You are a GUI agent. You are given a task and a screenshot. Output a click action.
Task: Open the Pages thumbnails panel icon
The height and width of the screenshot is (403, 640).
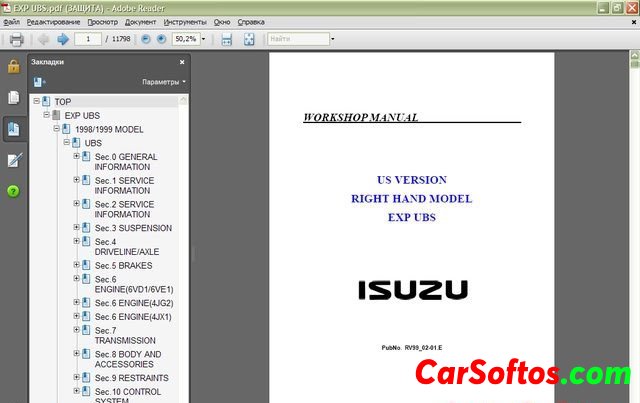pyautogui.click(x=14, y=98)
